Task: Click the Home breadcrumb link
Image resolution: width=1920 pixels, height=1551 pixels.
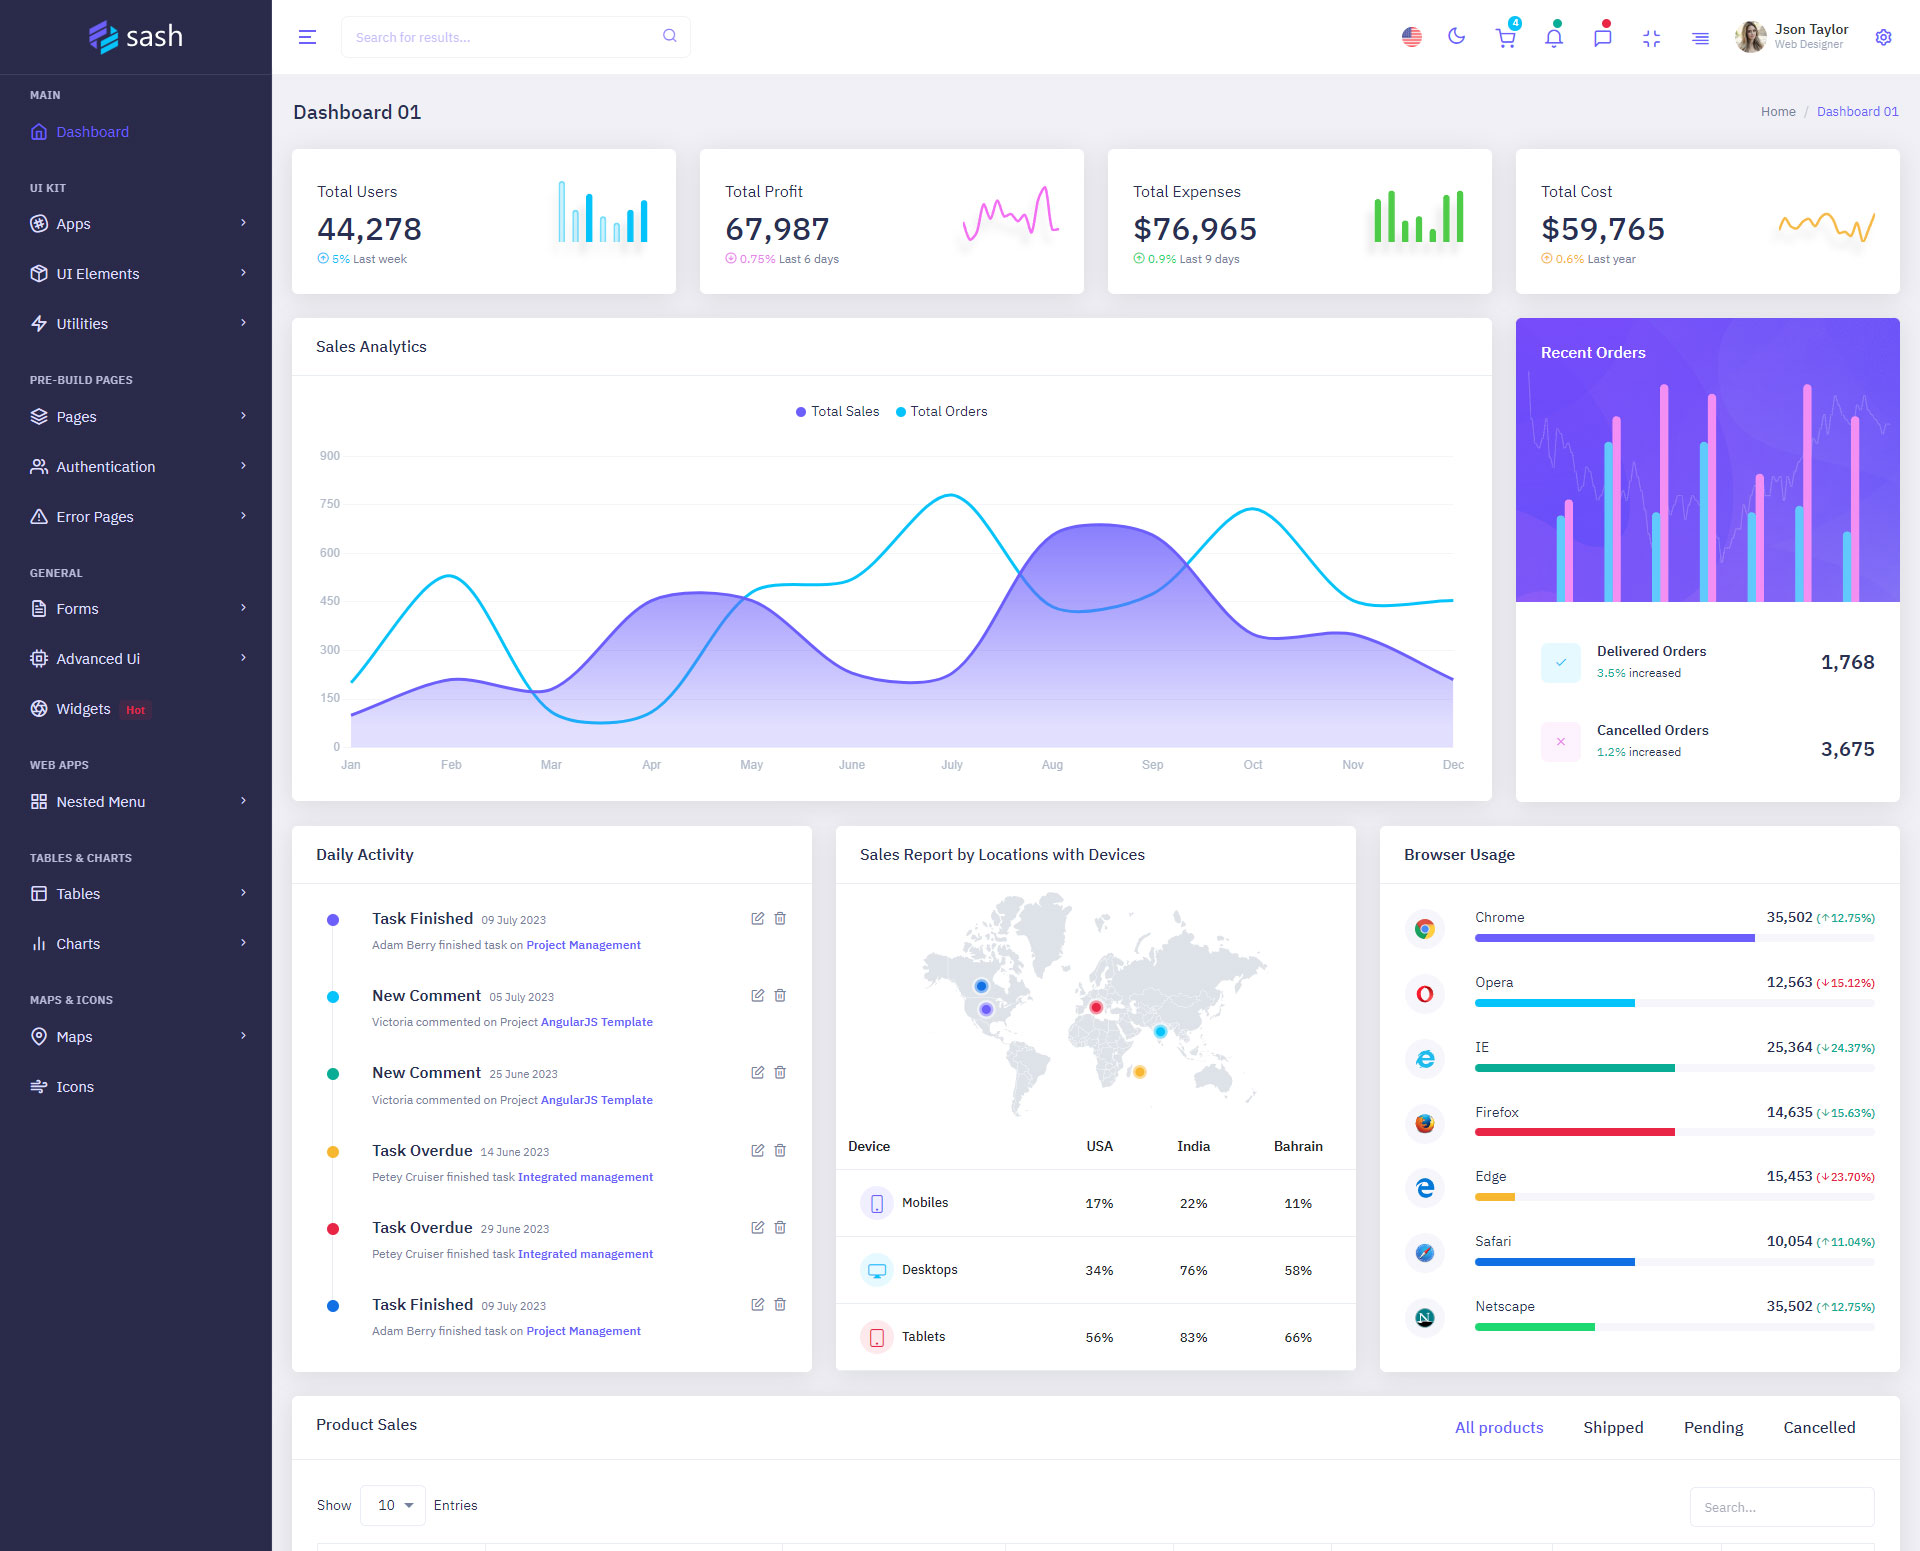Action: coord(1777,112)
